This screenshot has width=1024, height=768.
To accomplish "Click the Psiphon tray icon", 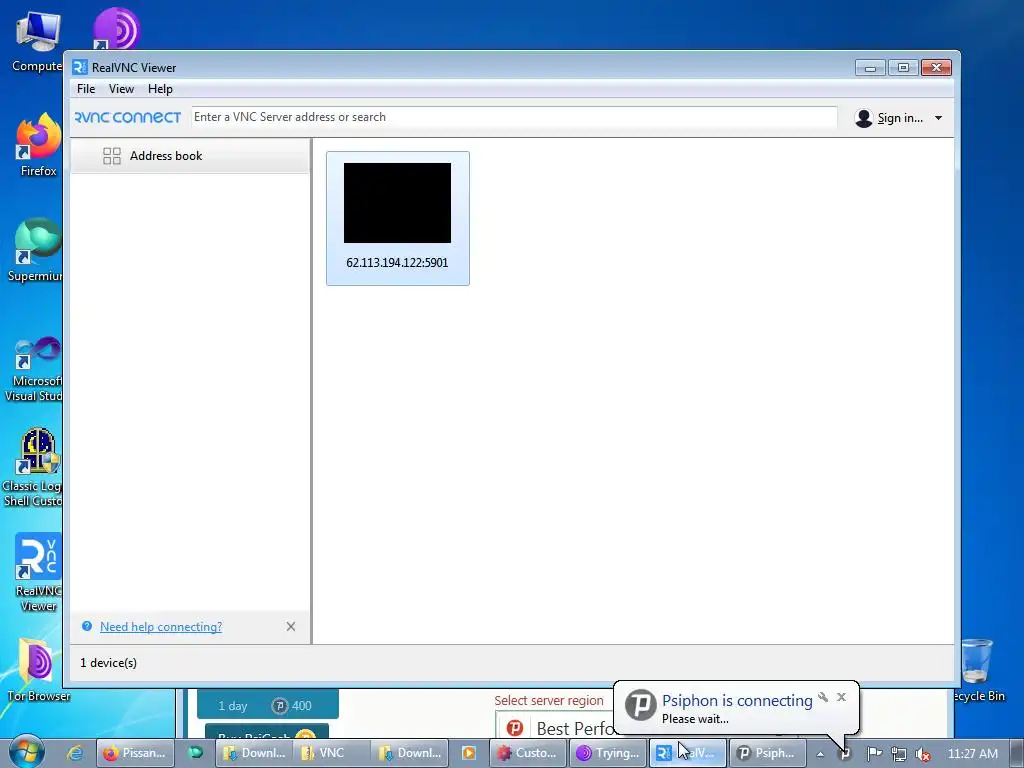I will [x=844, y=754].
